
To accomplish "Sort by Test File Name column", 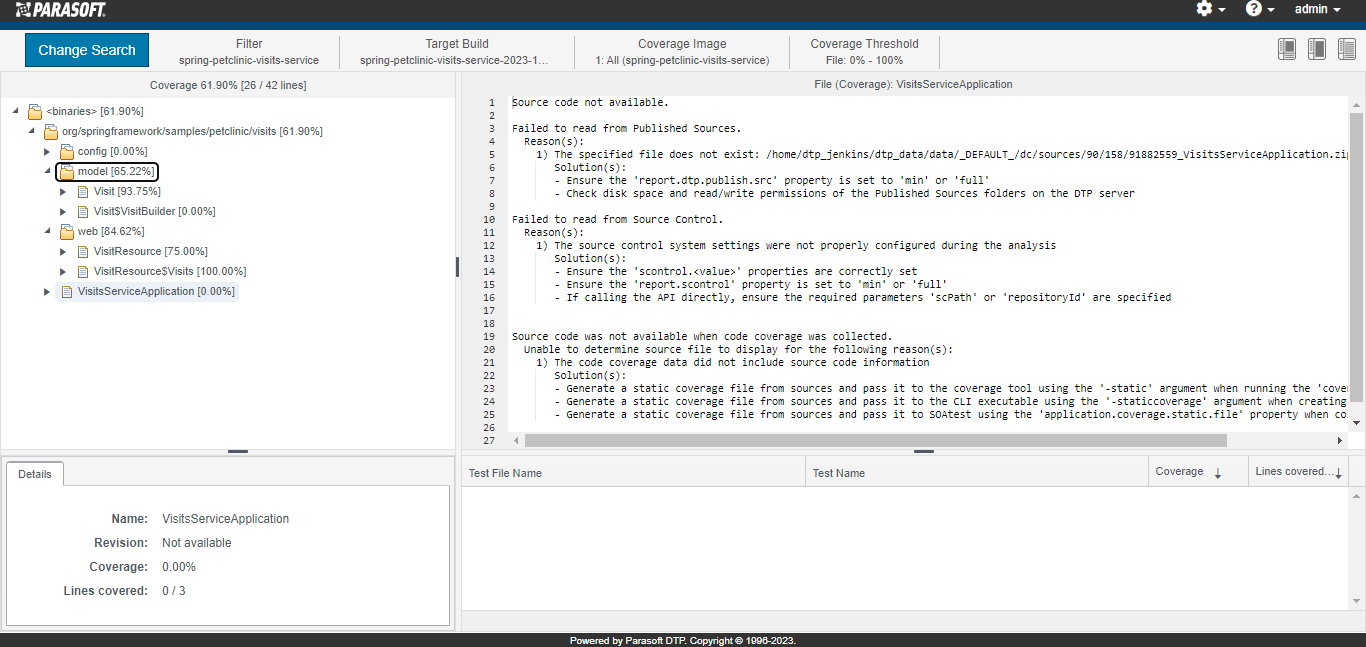I will click(634, 472).
